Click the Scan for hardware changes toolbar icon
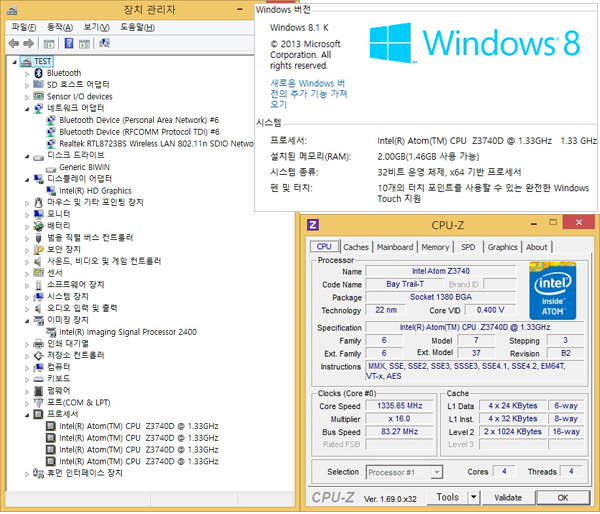The width and height of the screenshot is (600, 514). [x=104, y=43]
